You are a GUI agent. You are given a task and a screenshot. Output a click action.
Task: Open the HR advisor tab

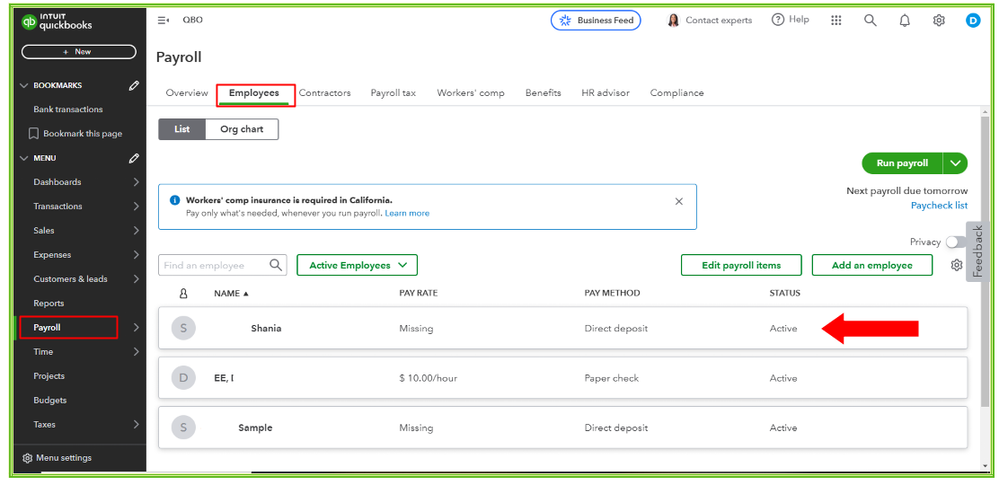point(605,93)
